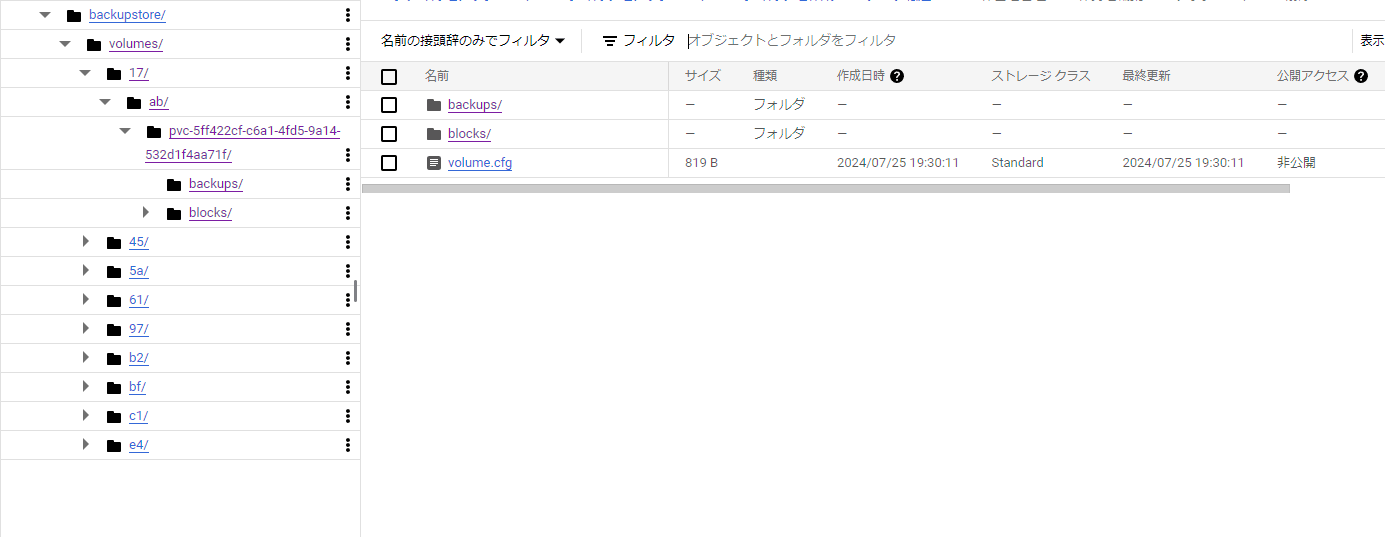Check the box for the blocks/ row
This screenshot has width=1385, height=537.
(389, 134)
